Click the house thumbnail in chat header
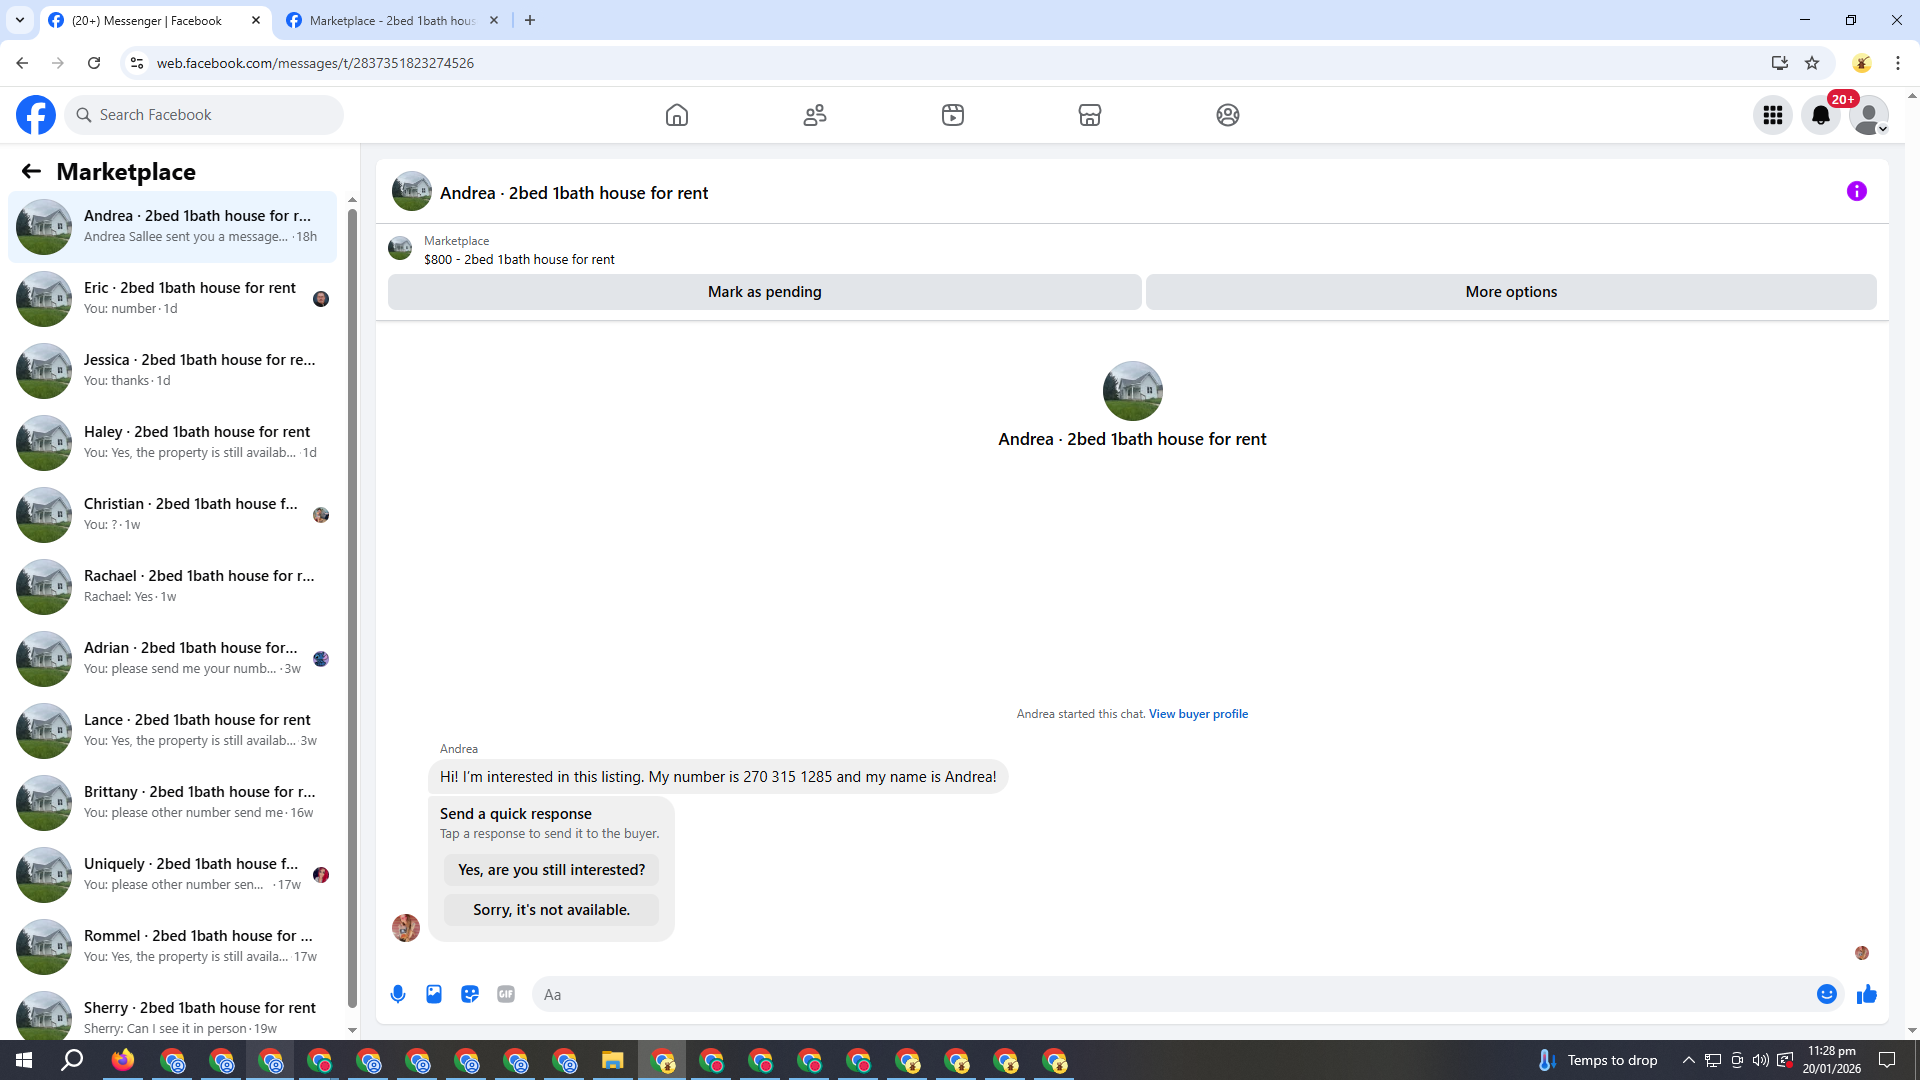 pos(411,191)
